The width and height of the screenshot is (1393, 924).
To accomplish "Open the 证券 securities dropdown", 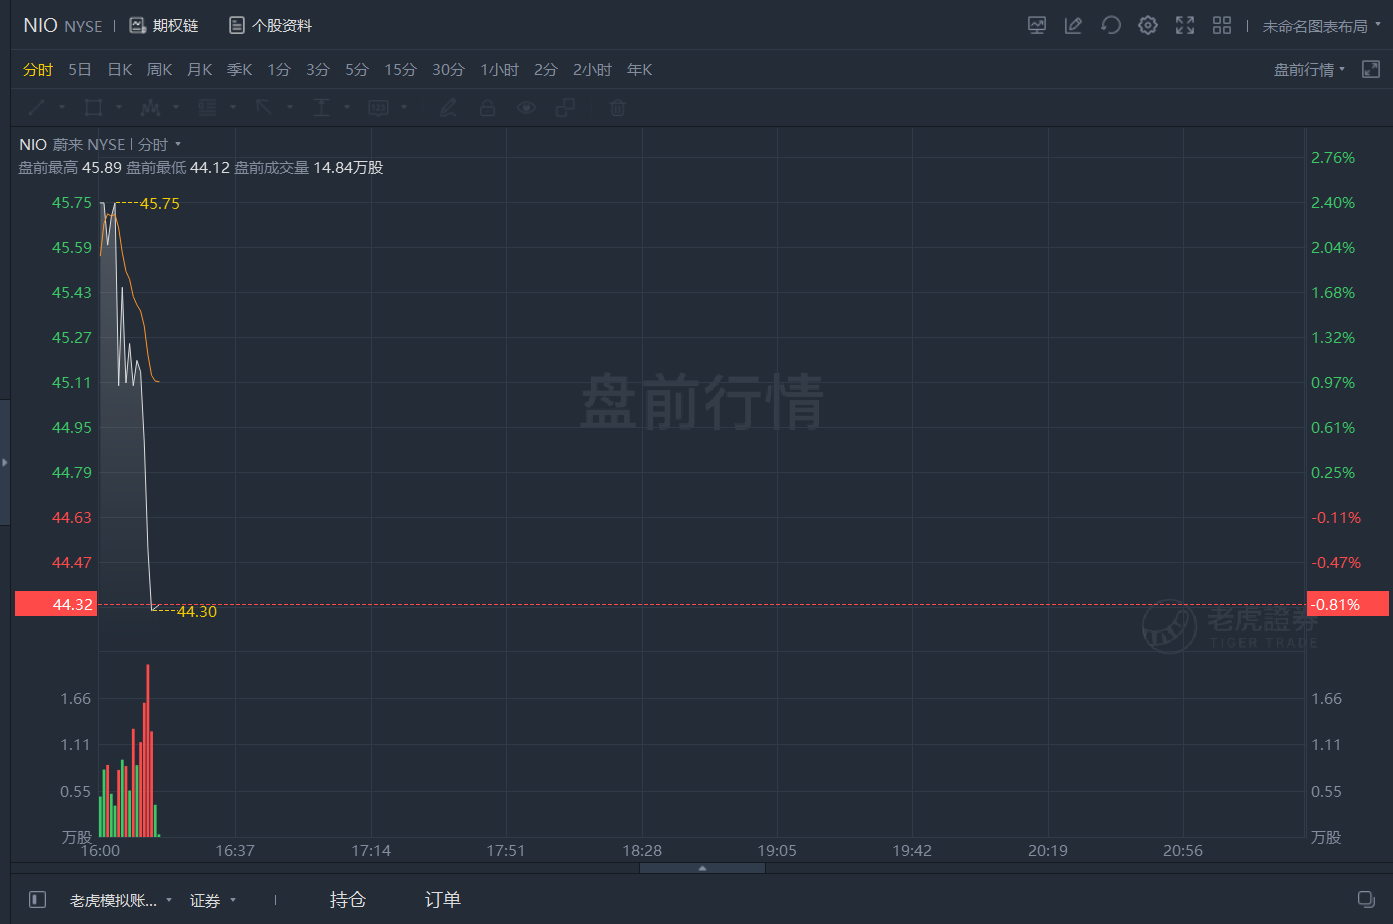I will [x=213, y=900].
